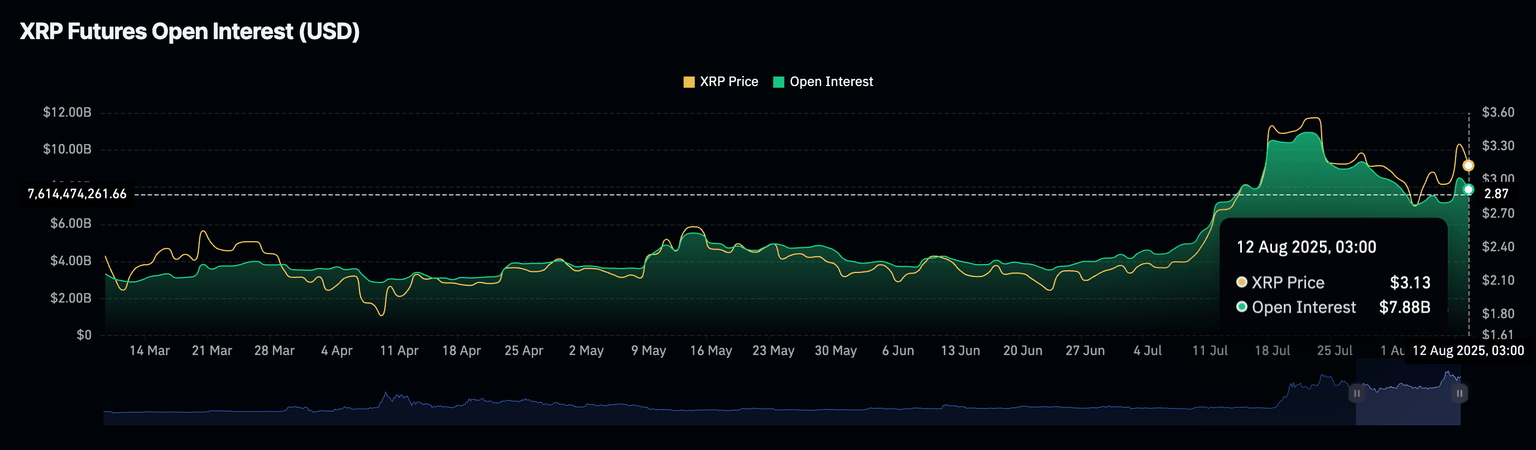This screenshot has width=1536, height=450.
Task: Click the yellow XRP price data point marker
Action: [x=1468, y=165]
